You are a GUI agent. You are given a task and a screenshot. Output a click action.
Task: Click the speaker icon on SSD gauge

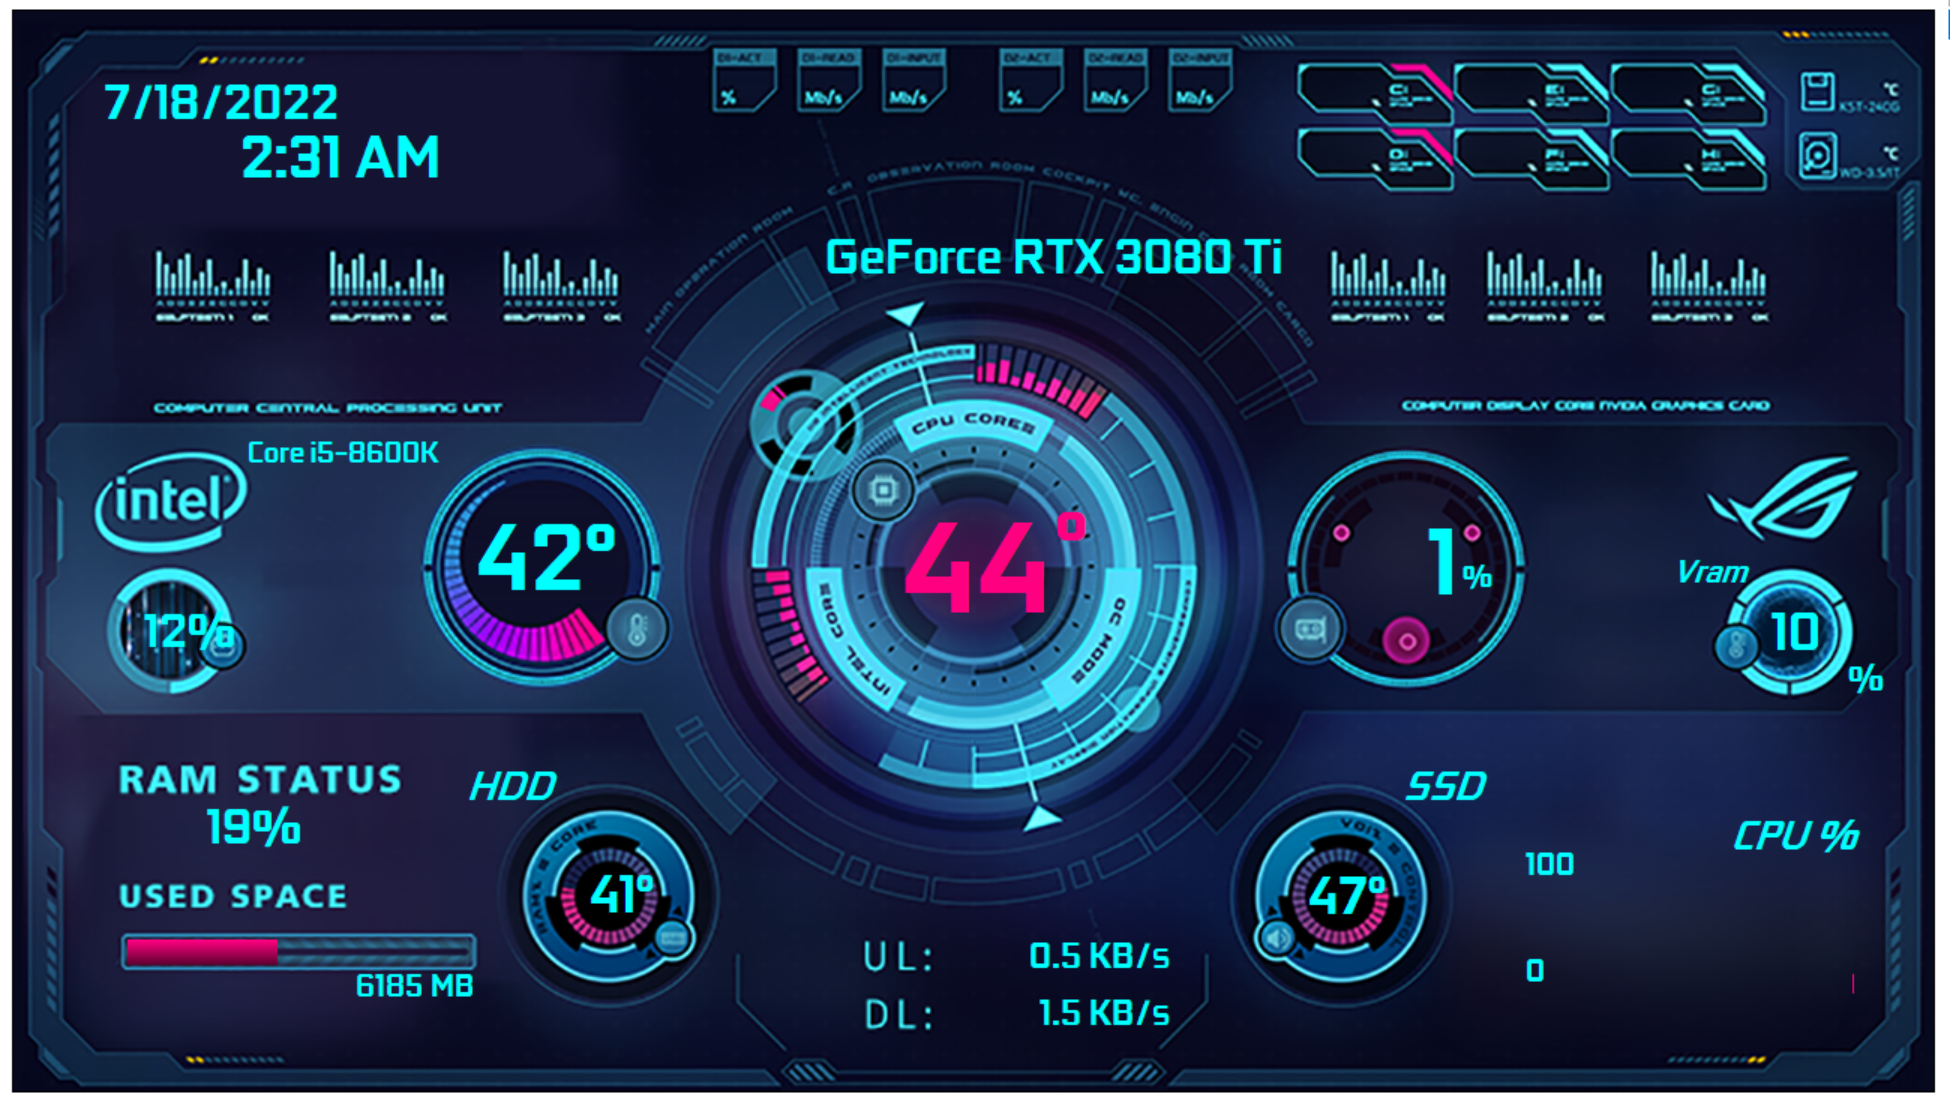pyautogui.click(x=1277, y=938)
